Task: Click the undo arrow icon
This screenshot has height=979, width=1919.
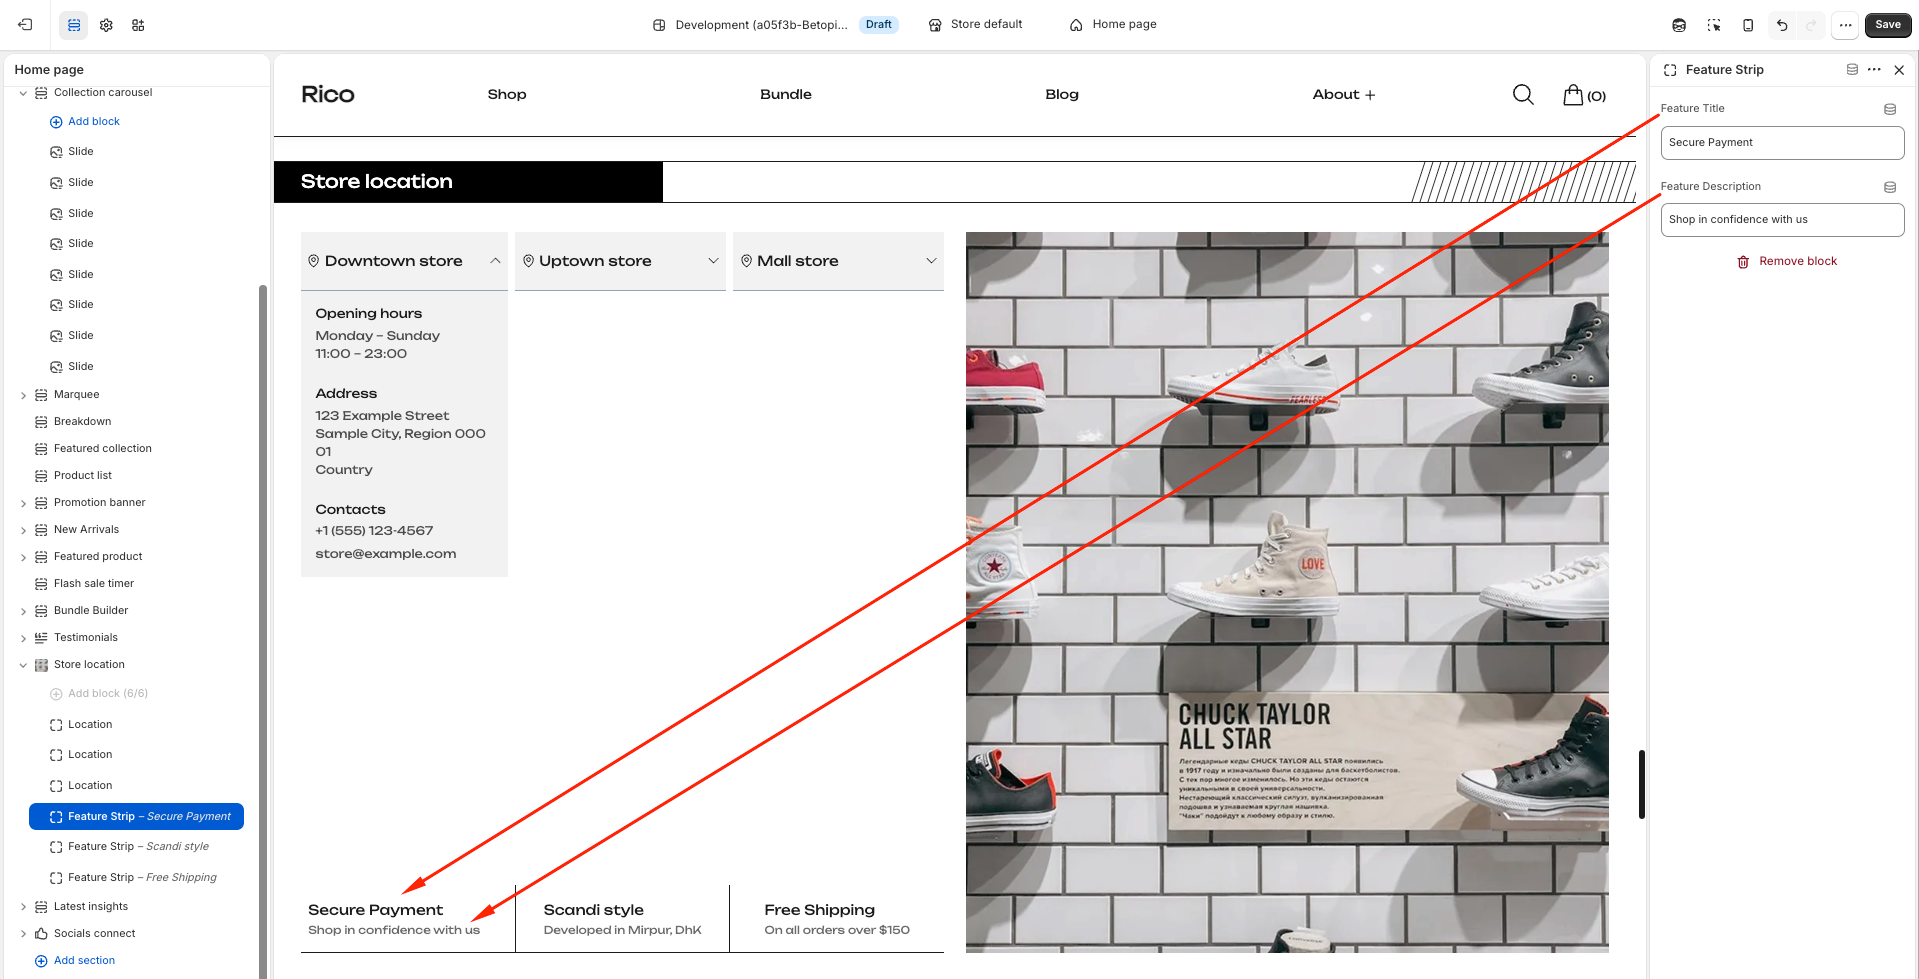Action: (1782, 25)
